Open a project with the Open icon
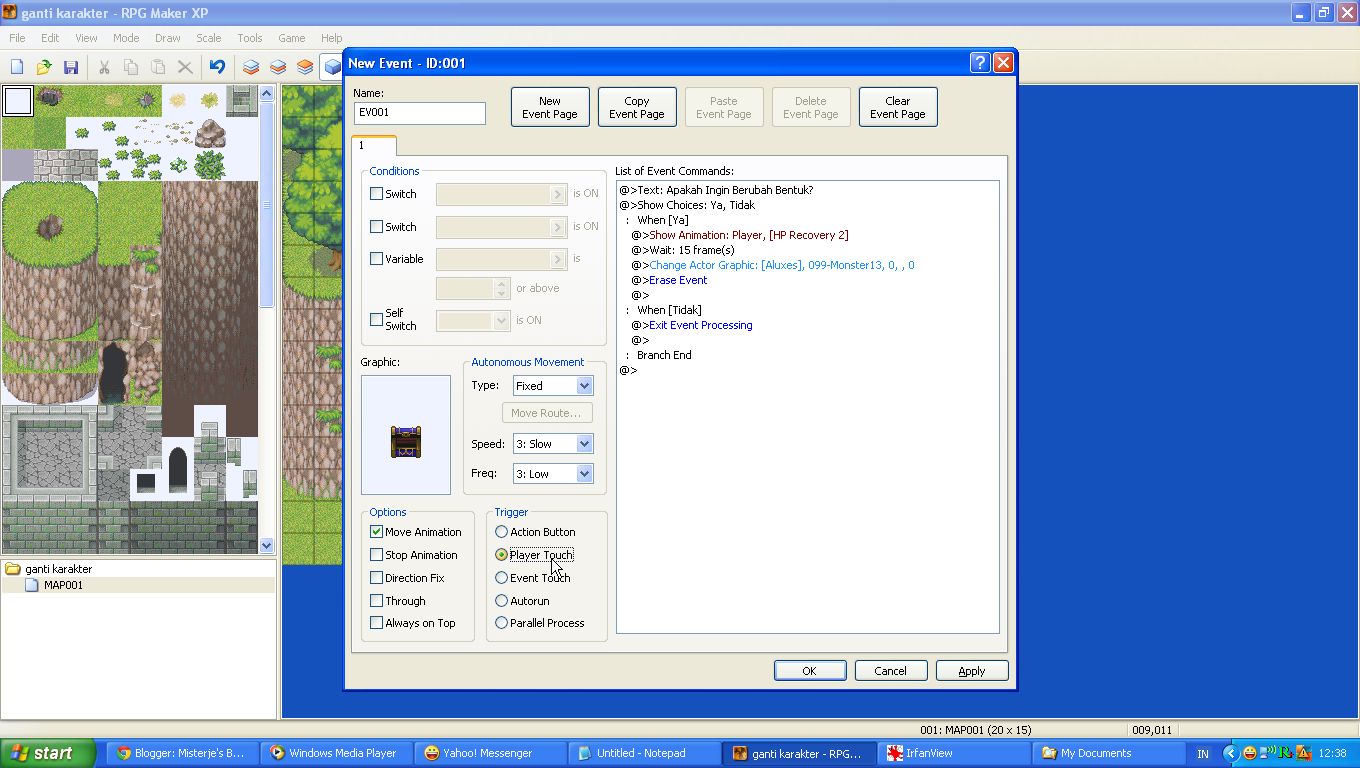The width and height of the screenshot is (1360, 768). [x=43, y=66]
